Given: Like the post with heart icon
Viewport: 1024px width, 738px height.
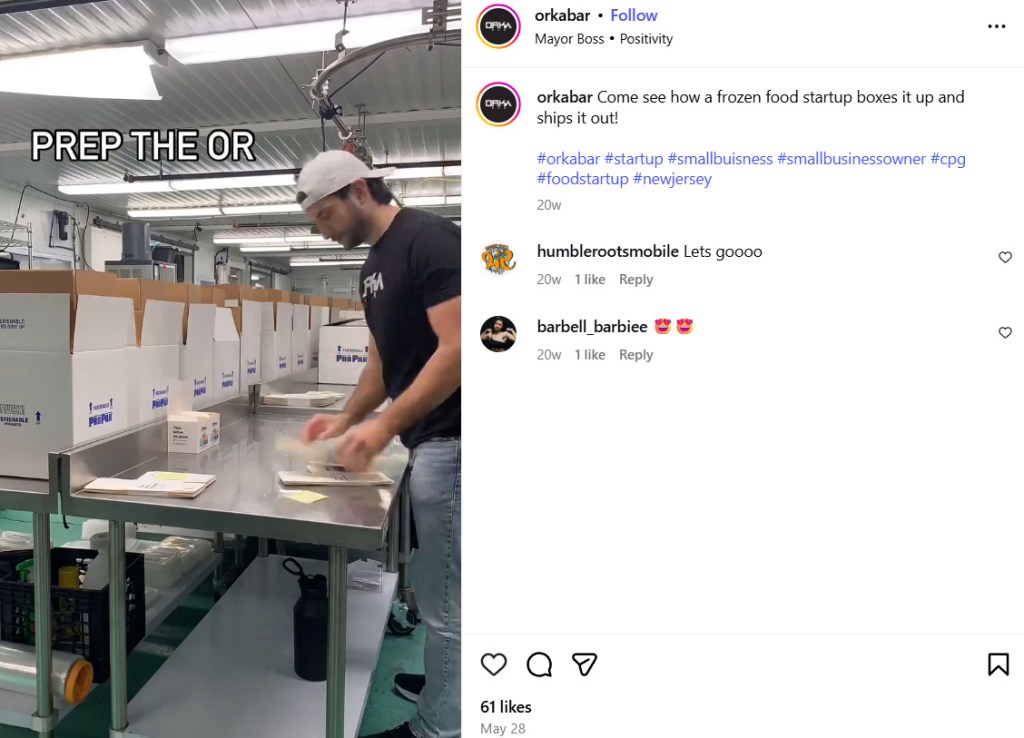Looking at the screenshot, I should point(493,664).
